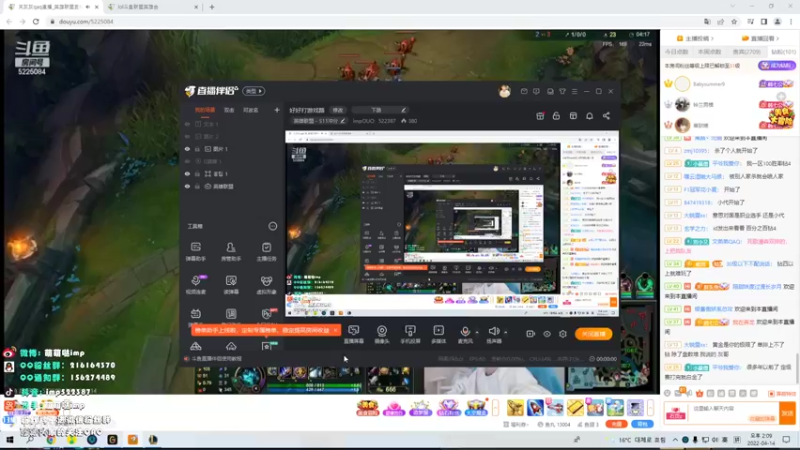
Task: Open the skin/shirt icon in title bar
Action: [x=562, y=91]
